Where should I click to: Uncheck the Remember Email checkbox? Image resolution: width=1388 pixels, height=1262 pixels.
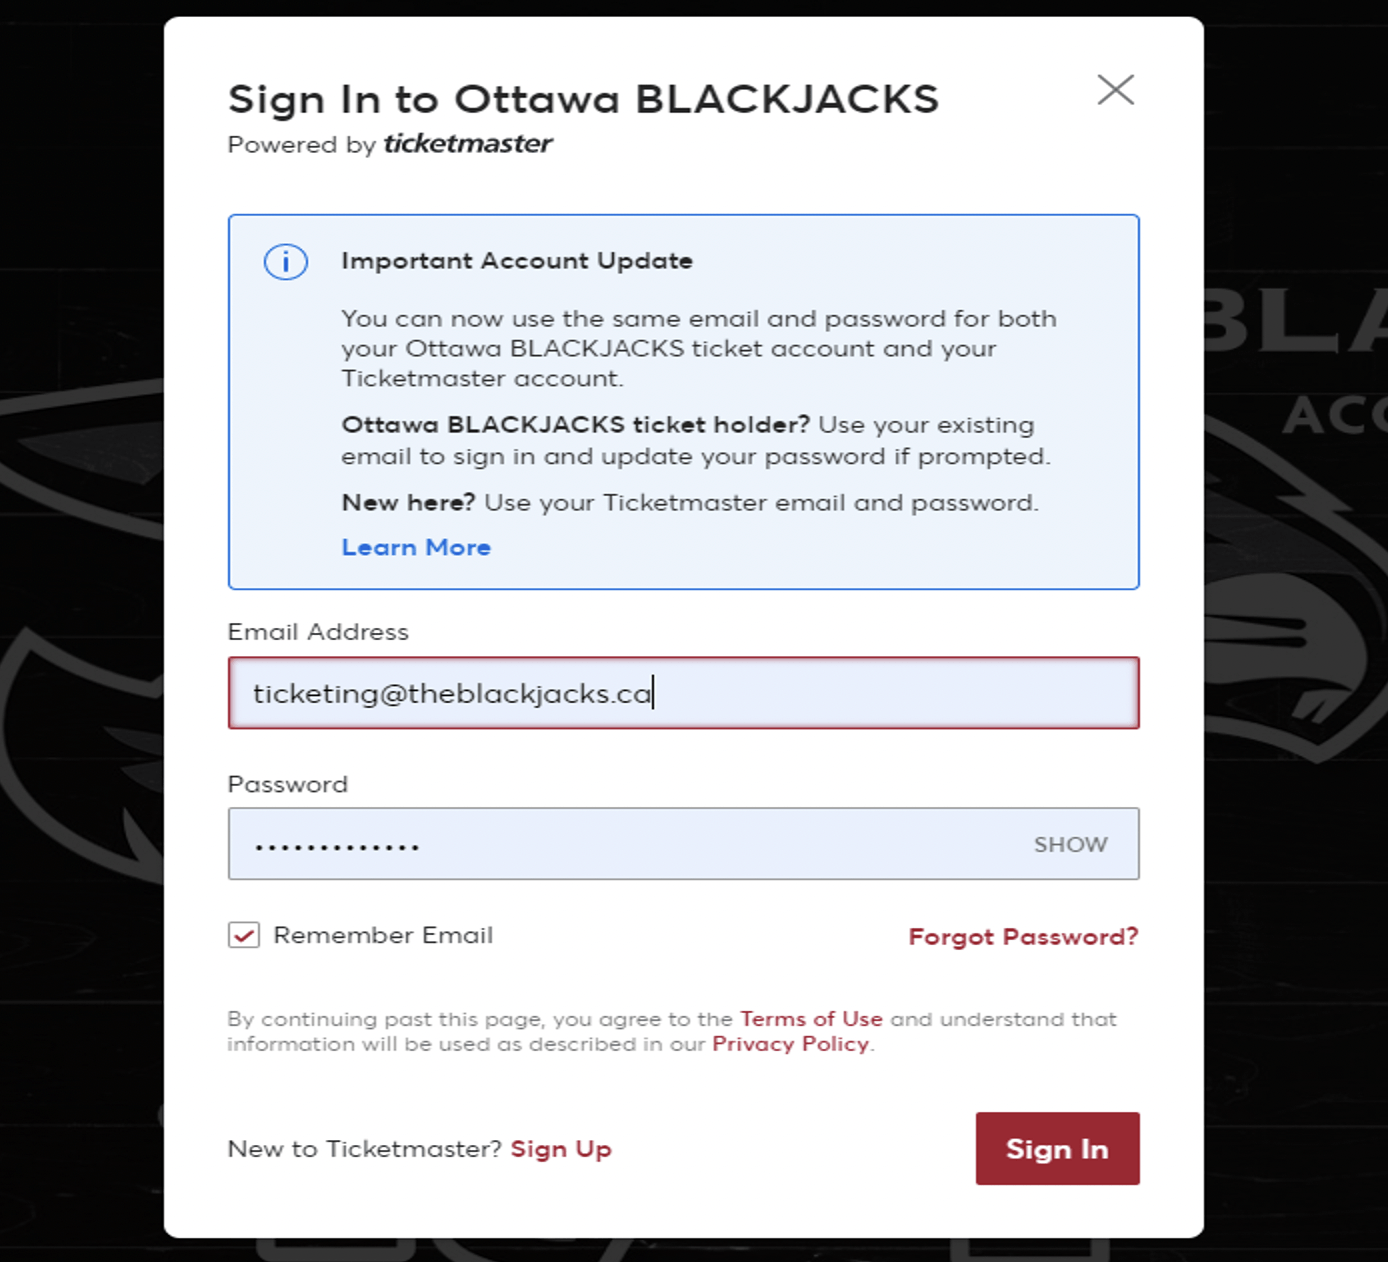tap(244, 936)
